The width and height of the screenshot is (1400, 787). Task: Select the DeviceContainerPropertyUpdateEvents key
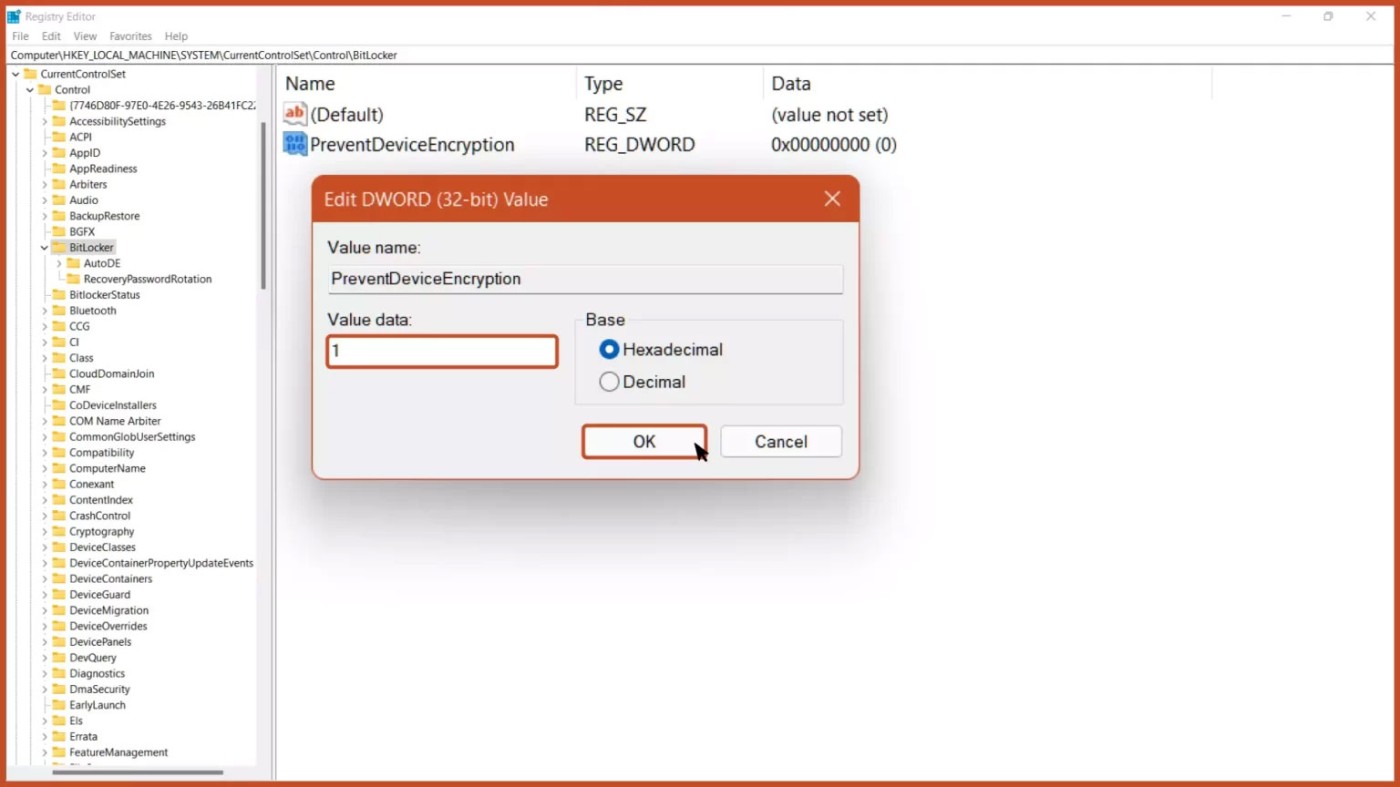coord(161,563)
